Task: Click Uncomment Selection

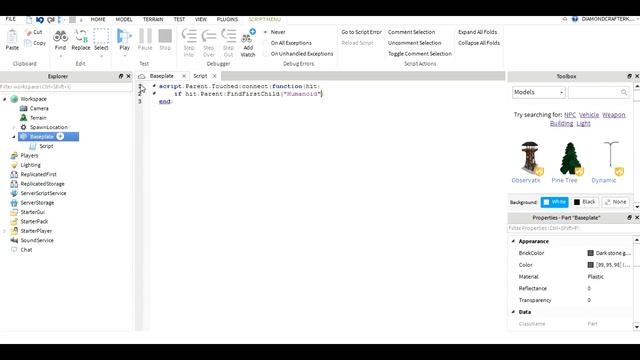Action: 414,43
